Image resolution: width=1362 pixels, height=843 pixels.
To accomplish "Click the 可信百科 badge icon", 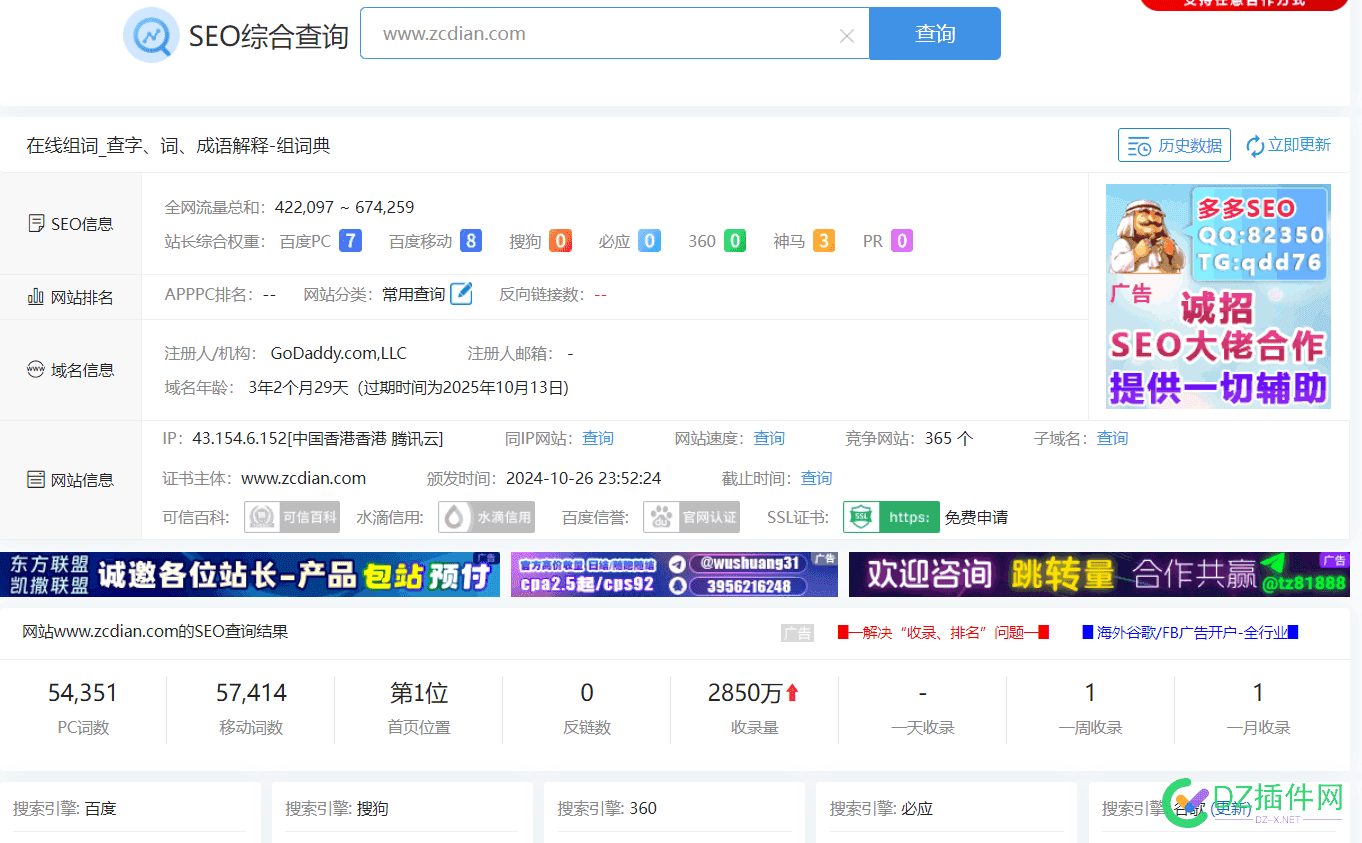I will pyautogui.click(x=292, y=517).
